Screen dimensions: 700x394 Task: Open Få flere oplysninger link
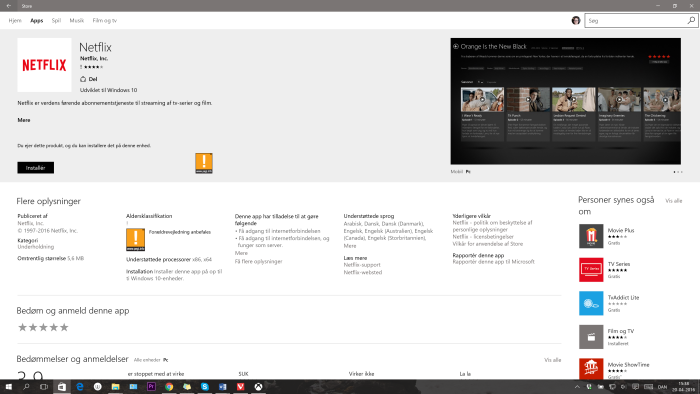pyautogui.click(x=258, y=261)
